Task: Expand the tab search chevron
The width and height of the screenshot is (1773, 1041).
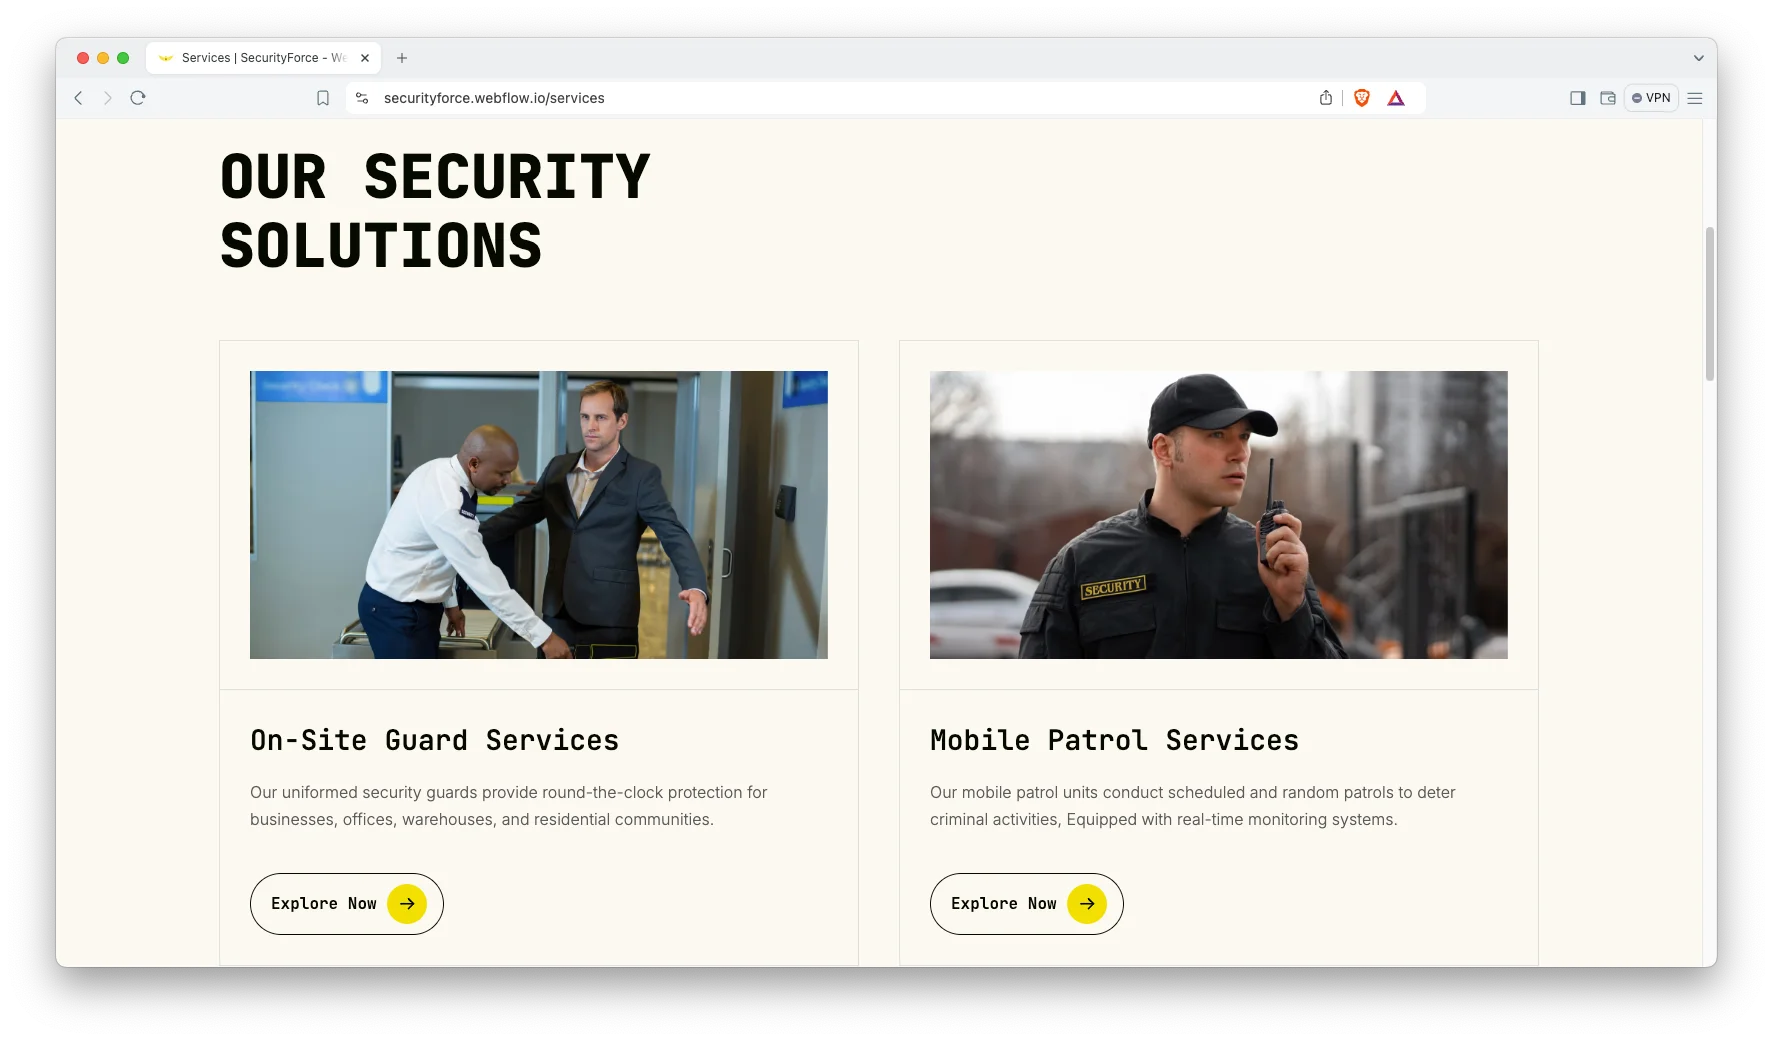Action: [x=1698, y=58]
